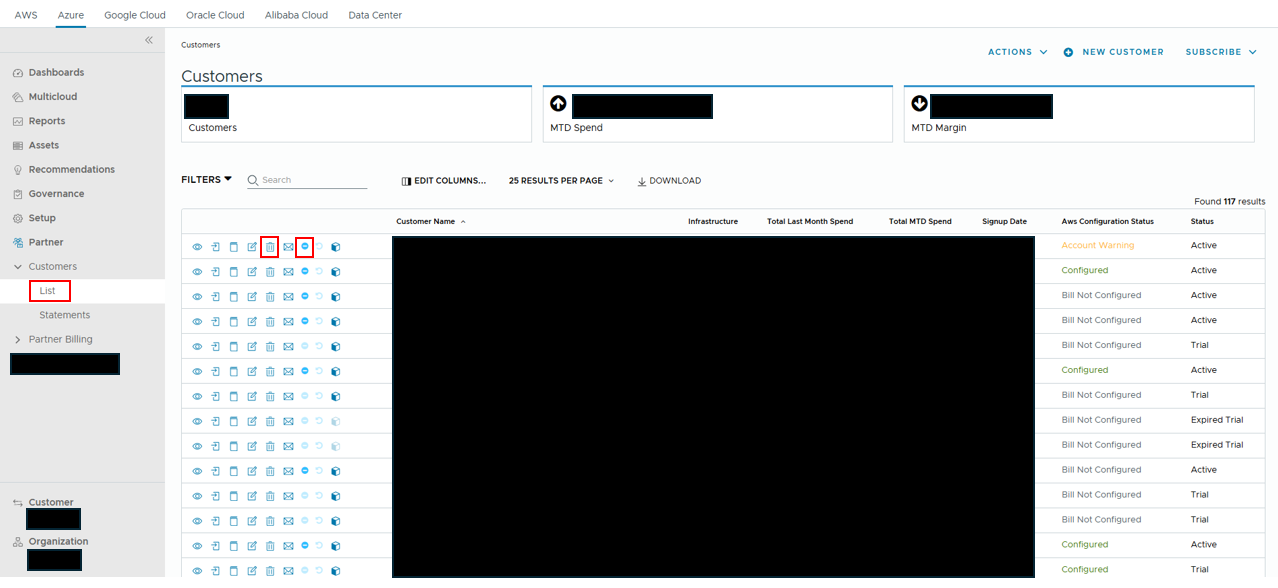Click the Setup gear icon in sidebar
Screen dimensions: 1278x588
(18, 218)
